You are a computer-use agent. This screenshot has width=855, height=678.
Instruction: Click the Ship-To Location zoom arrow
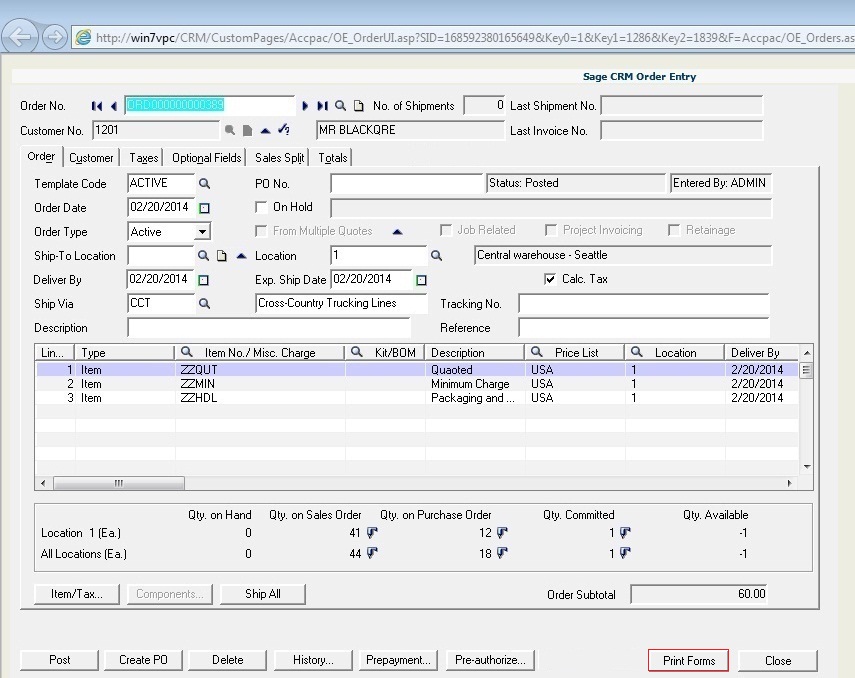241,256
